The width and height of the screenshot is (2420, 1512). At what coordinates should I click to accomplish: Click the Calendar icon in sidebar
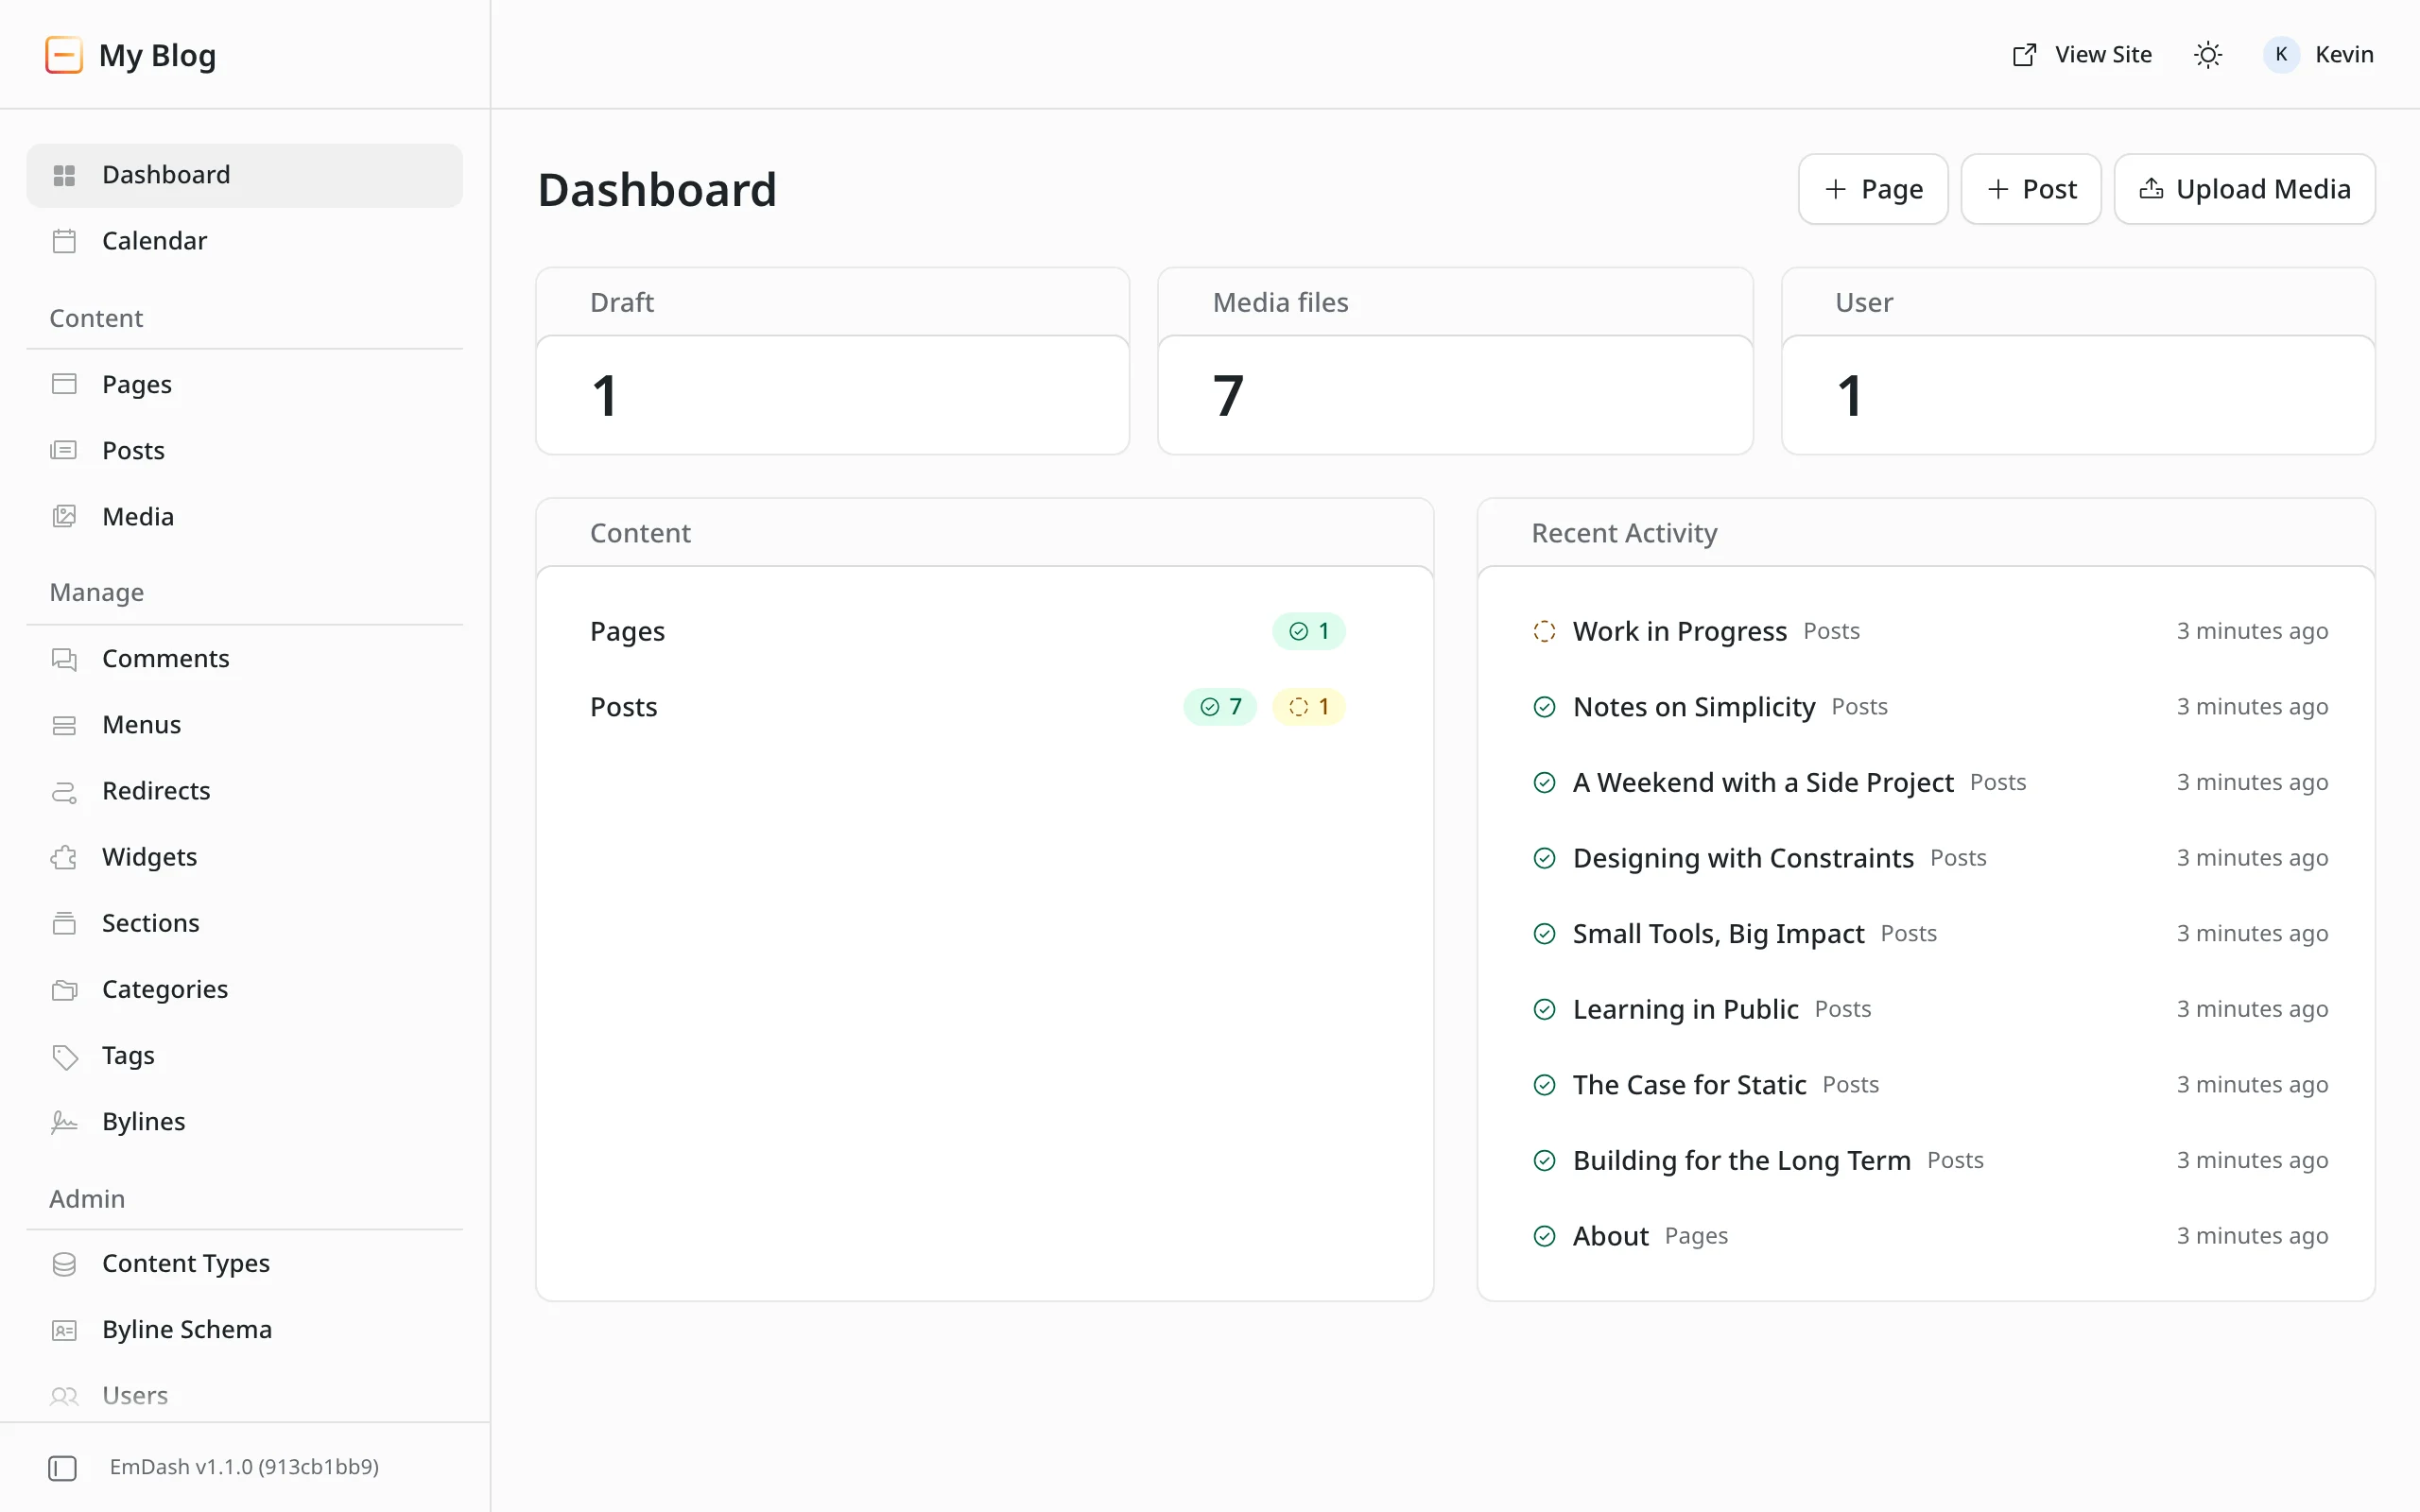(64, 241)
